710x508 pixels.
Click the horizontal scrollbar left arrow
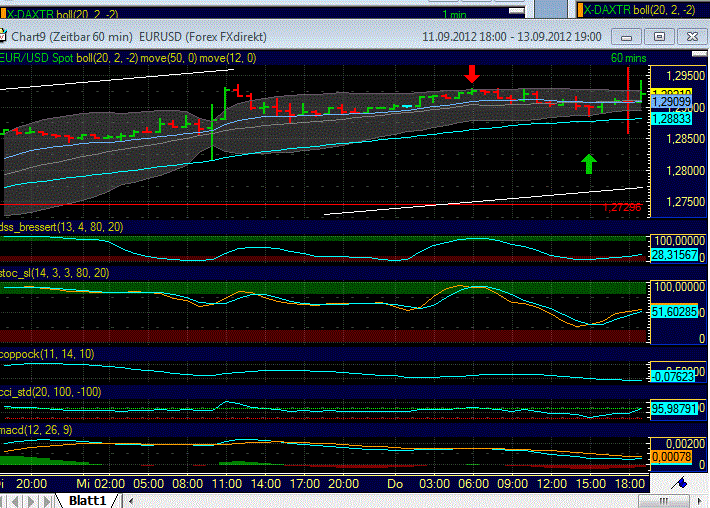pyautogui.click(x=131, y=501)
